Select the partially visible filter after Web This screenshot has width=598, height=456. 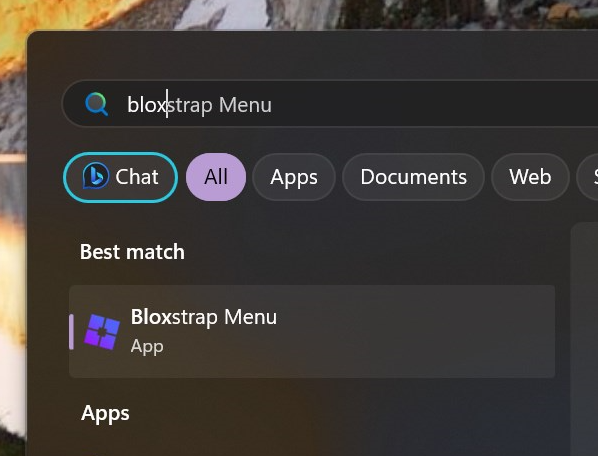pyautogui.click(x=588, y=177)
